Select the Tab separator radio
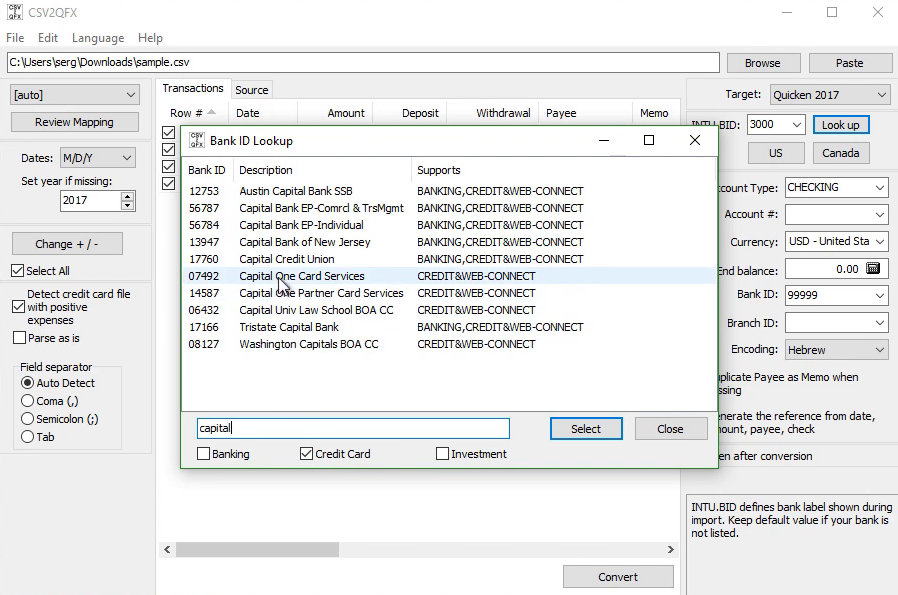The image size is (898, 595). [x=27, y=437]
